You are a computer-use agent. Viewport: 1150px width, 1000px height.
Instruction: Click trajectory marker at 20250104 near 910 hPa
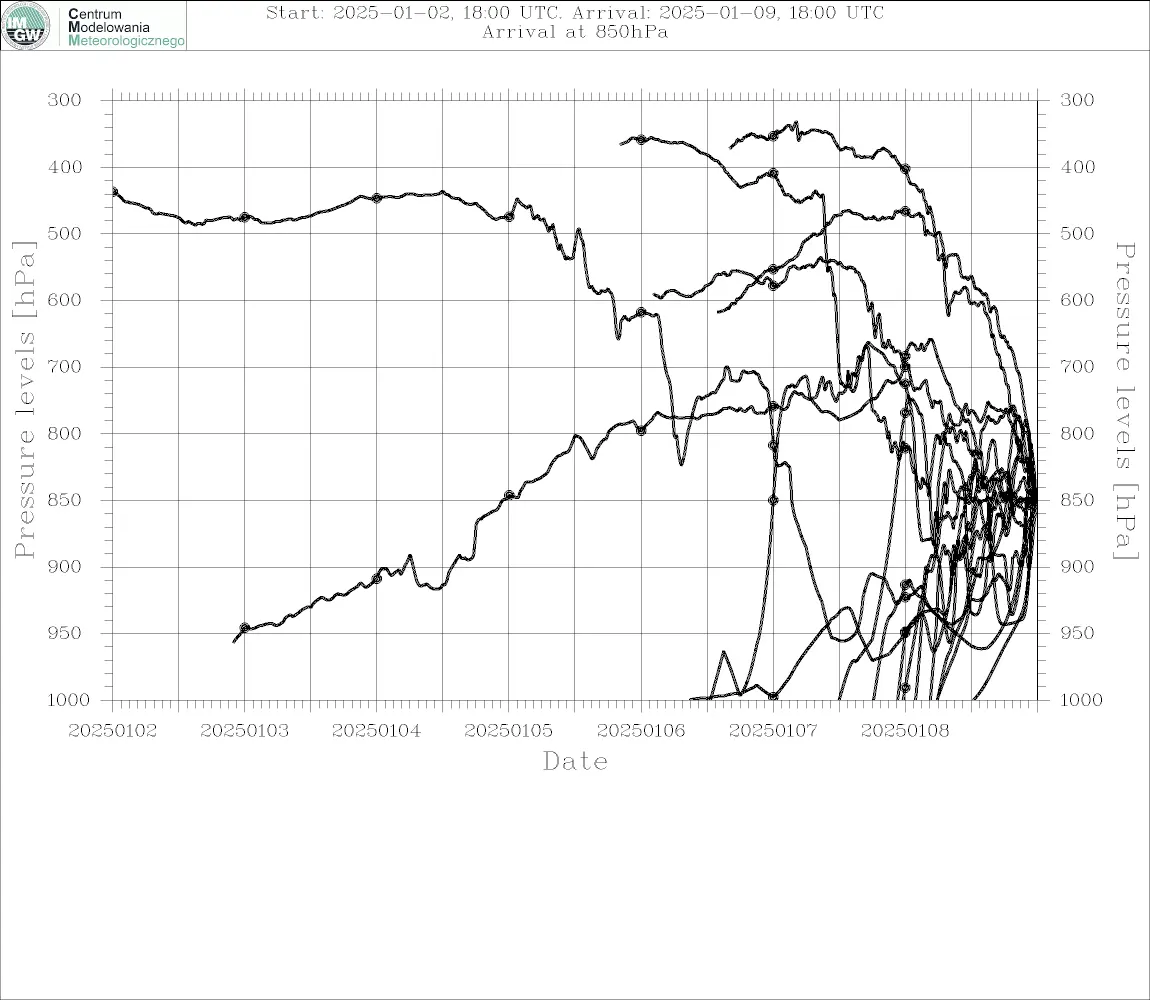377,579
